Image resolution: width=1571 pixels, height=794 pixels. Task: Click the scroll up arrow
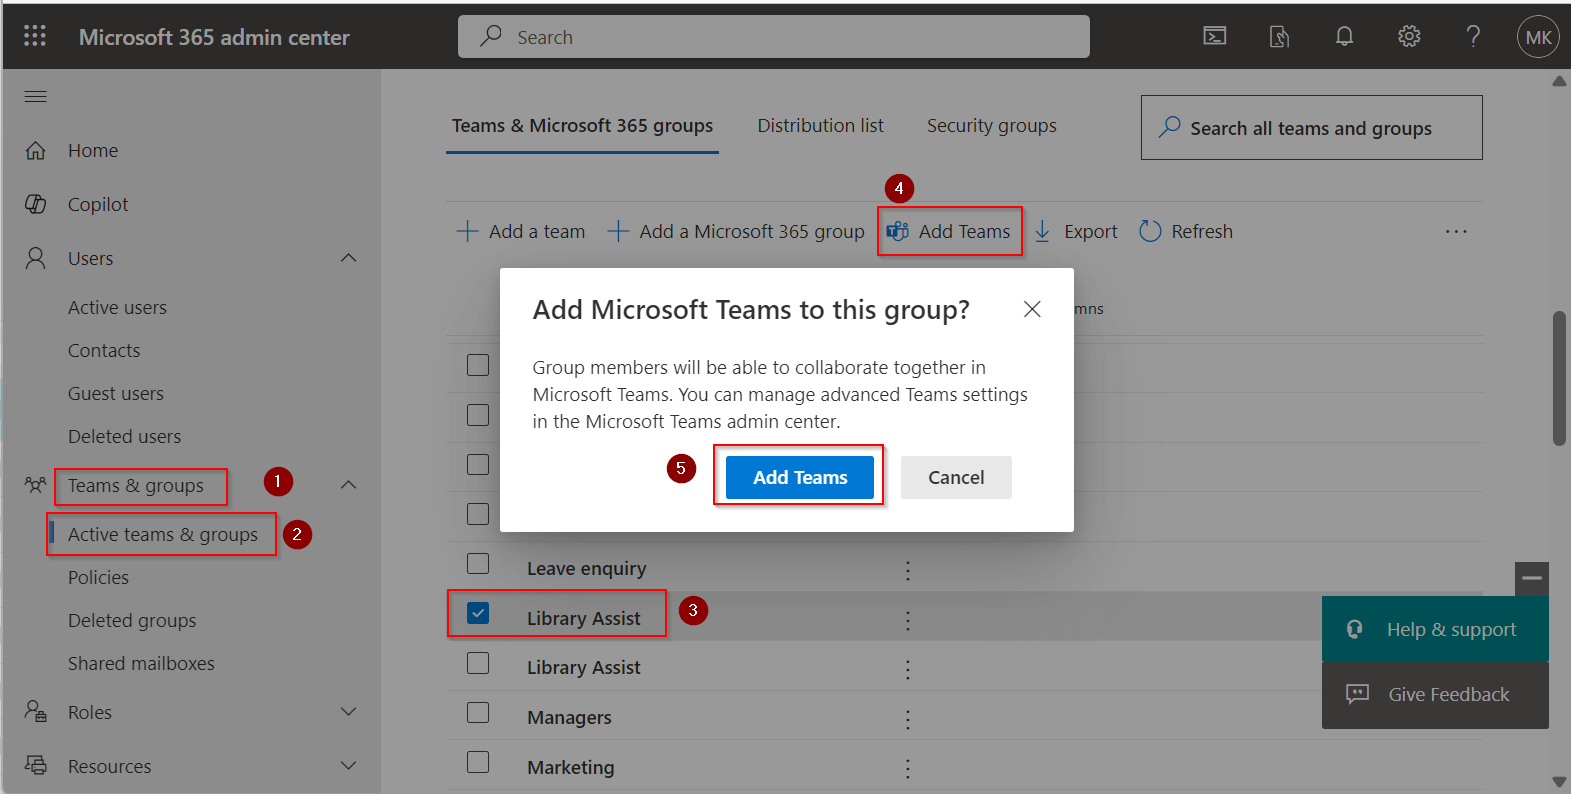(x=1559, y=81)
